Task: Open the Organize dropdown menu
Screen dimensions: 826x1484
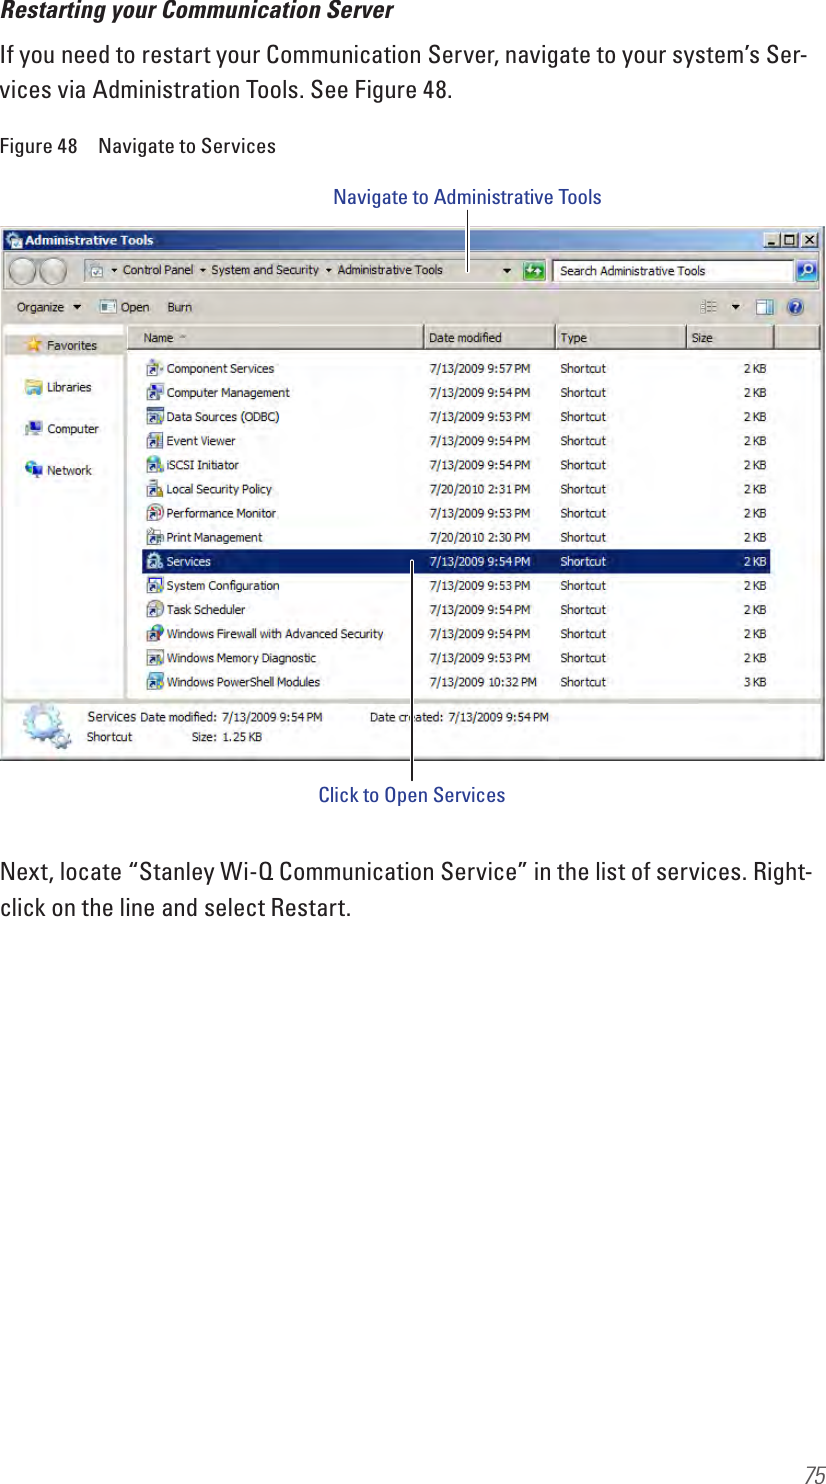Action: click(x=42, y=307)
